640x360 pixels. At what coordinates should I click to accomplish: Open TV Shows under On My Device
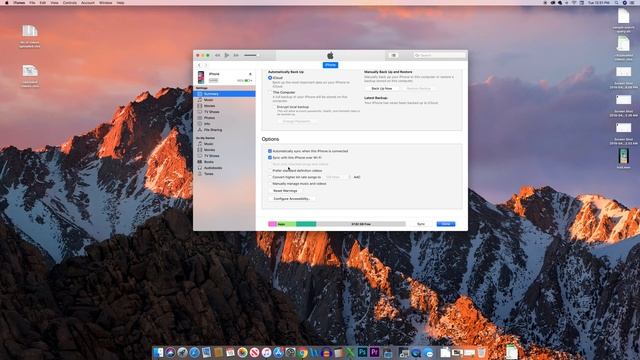point(224,156)
